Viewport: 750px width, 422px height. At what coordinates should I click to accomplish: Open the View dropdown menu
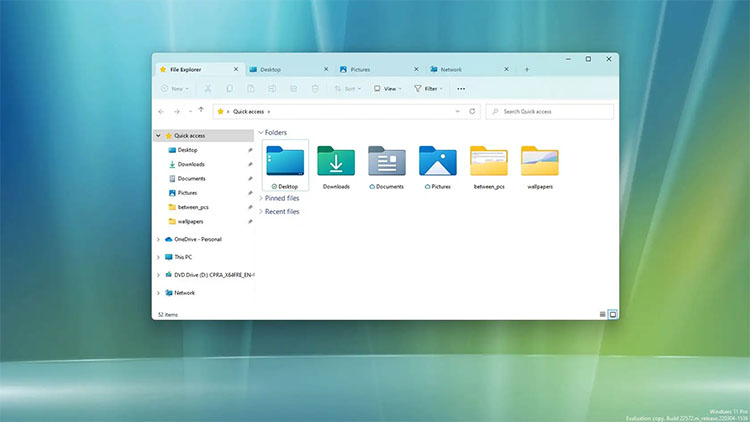[x=388, y=89]
